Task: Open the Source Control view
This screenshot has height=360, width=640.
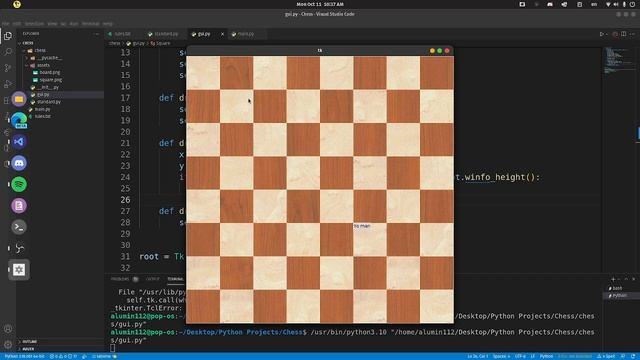Action: click(x=8, y=68)
